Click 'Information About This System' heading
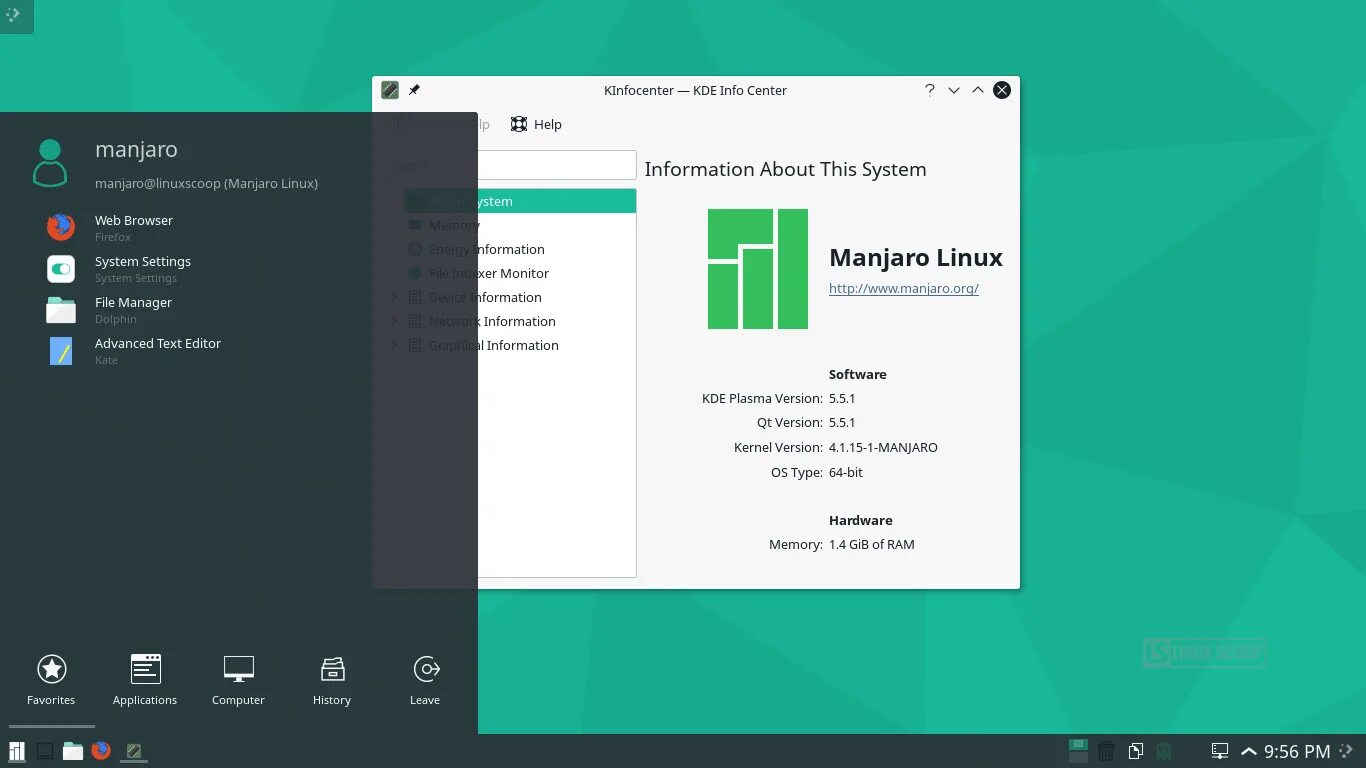The height and width of the screenshot is (768, 1366). pos(785,169)
